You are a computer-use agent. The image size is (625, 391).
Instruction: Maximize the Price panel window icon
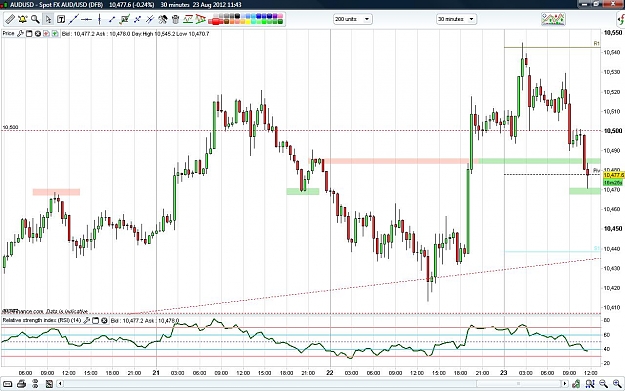coord(29,34)
